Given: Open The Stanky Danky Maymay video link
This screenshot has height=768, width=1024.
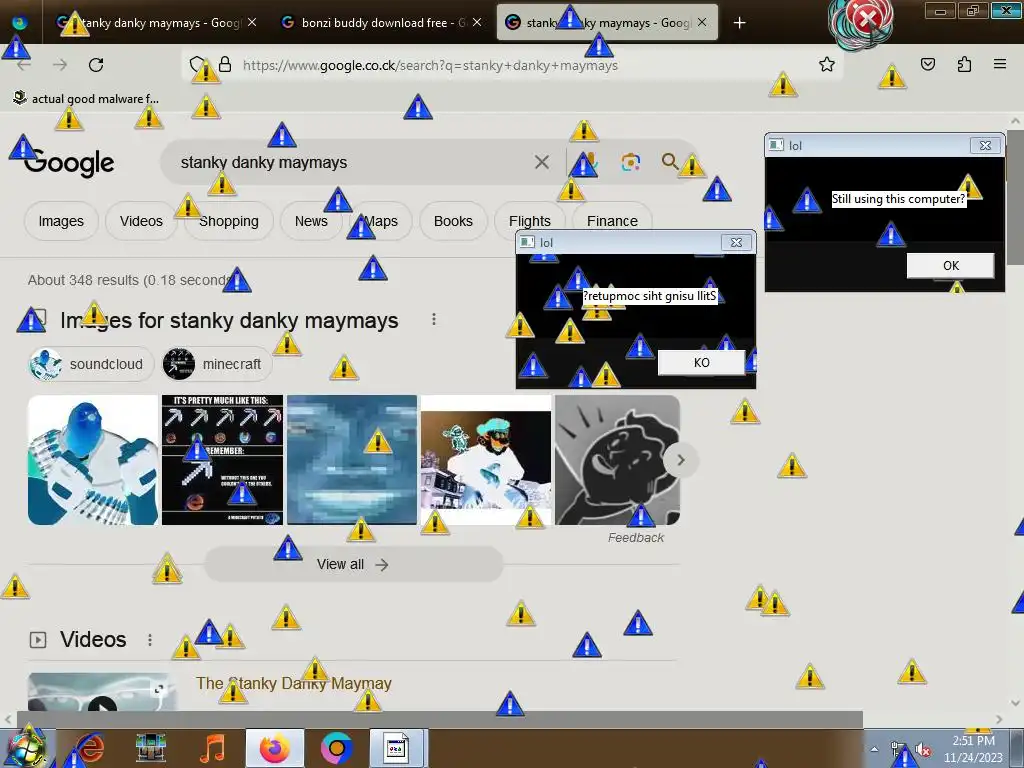Looking at the screenshot, I should 294,683.
